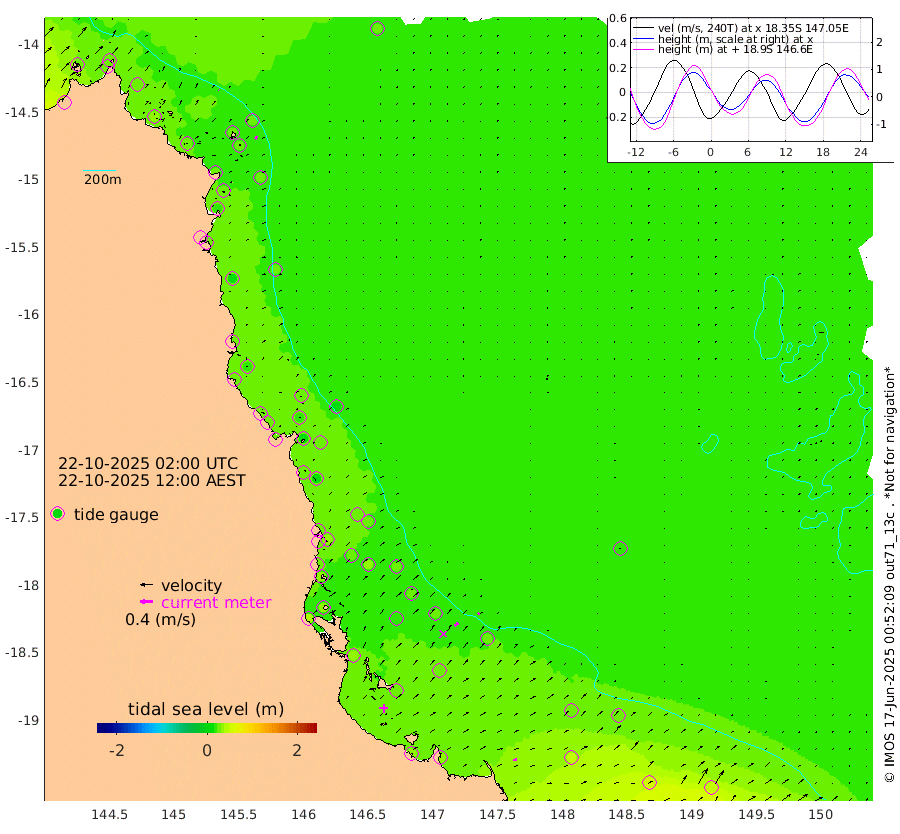The height and width of the screenshot is (834, 900).
Task: Click the '2' tick under the color bar
Action: [x=297, y=750]
